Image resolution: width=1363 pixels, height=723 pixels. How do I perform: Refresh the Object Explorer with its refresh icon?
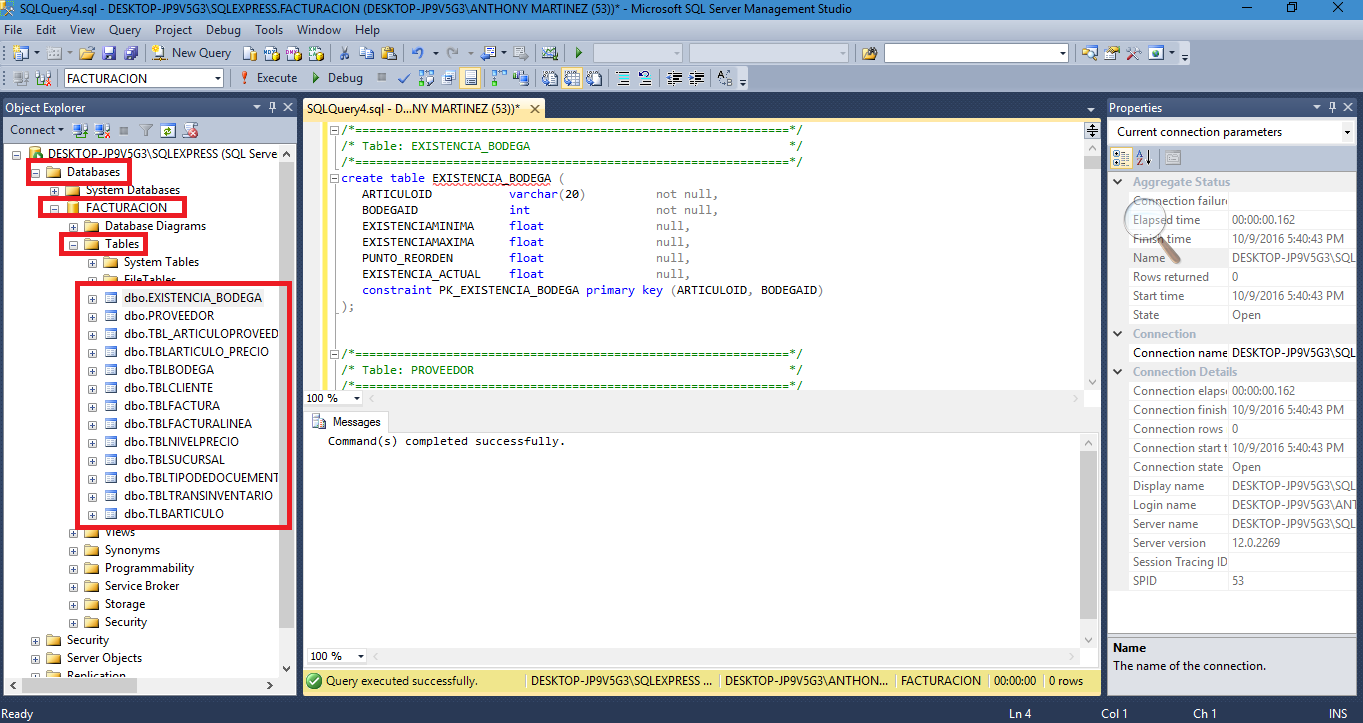pos(167,130)
